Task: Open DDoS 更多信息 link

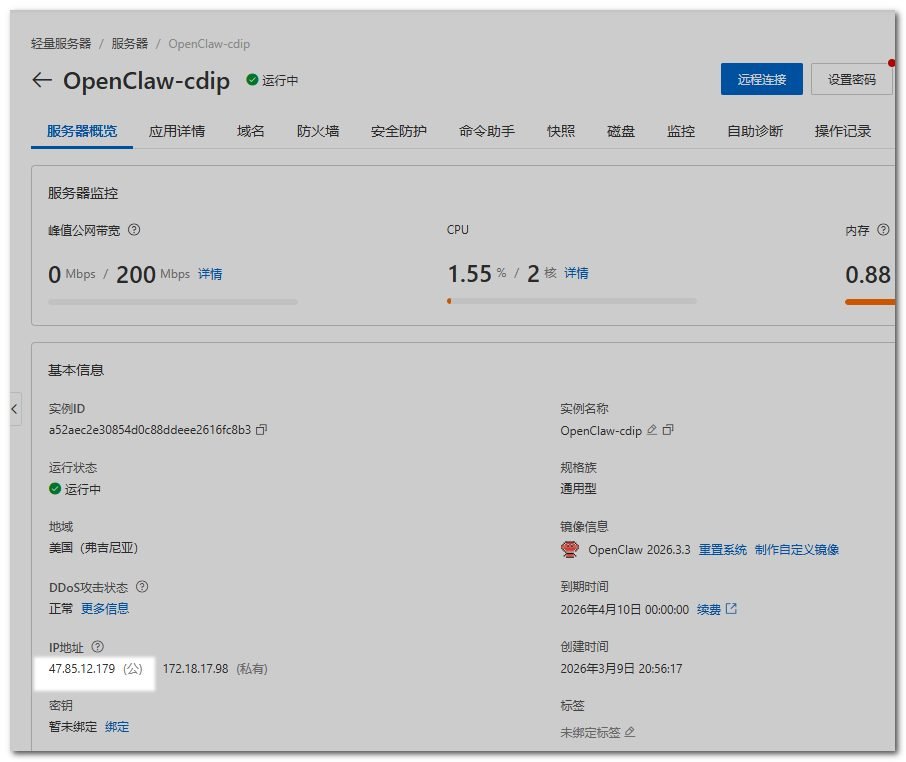Action: [x=105, y=608]
